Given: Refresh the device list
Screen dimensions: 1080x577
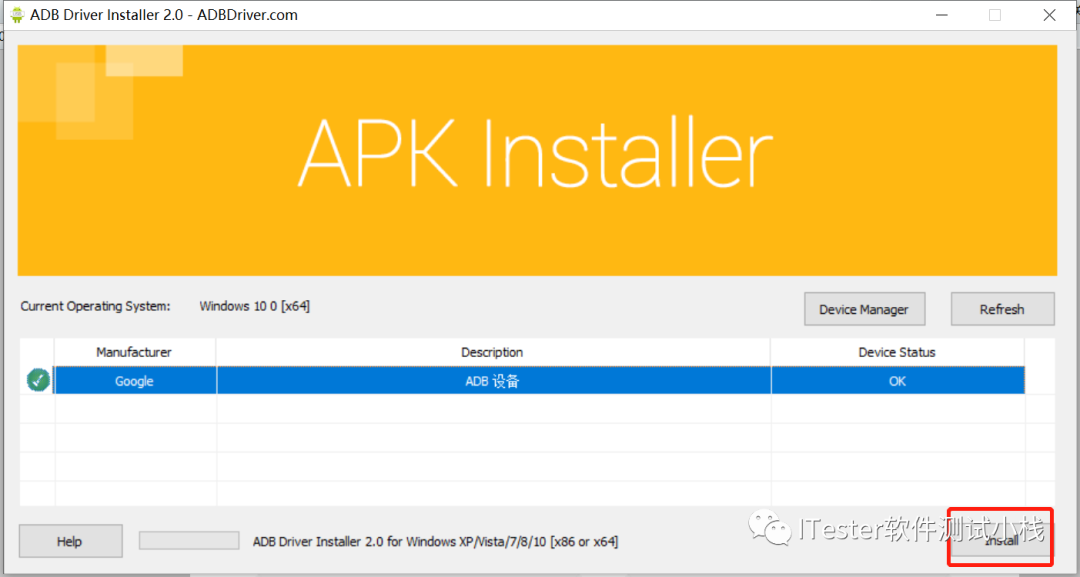Looking at the screenshot, I should point(1002,309).
